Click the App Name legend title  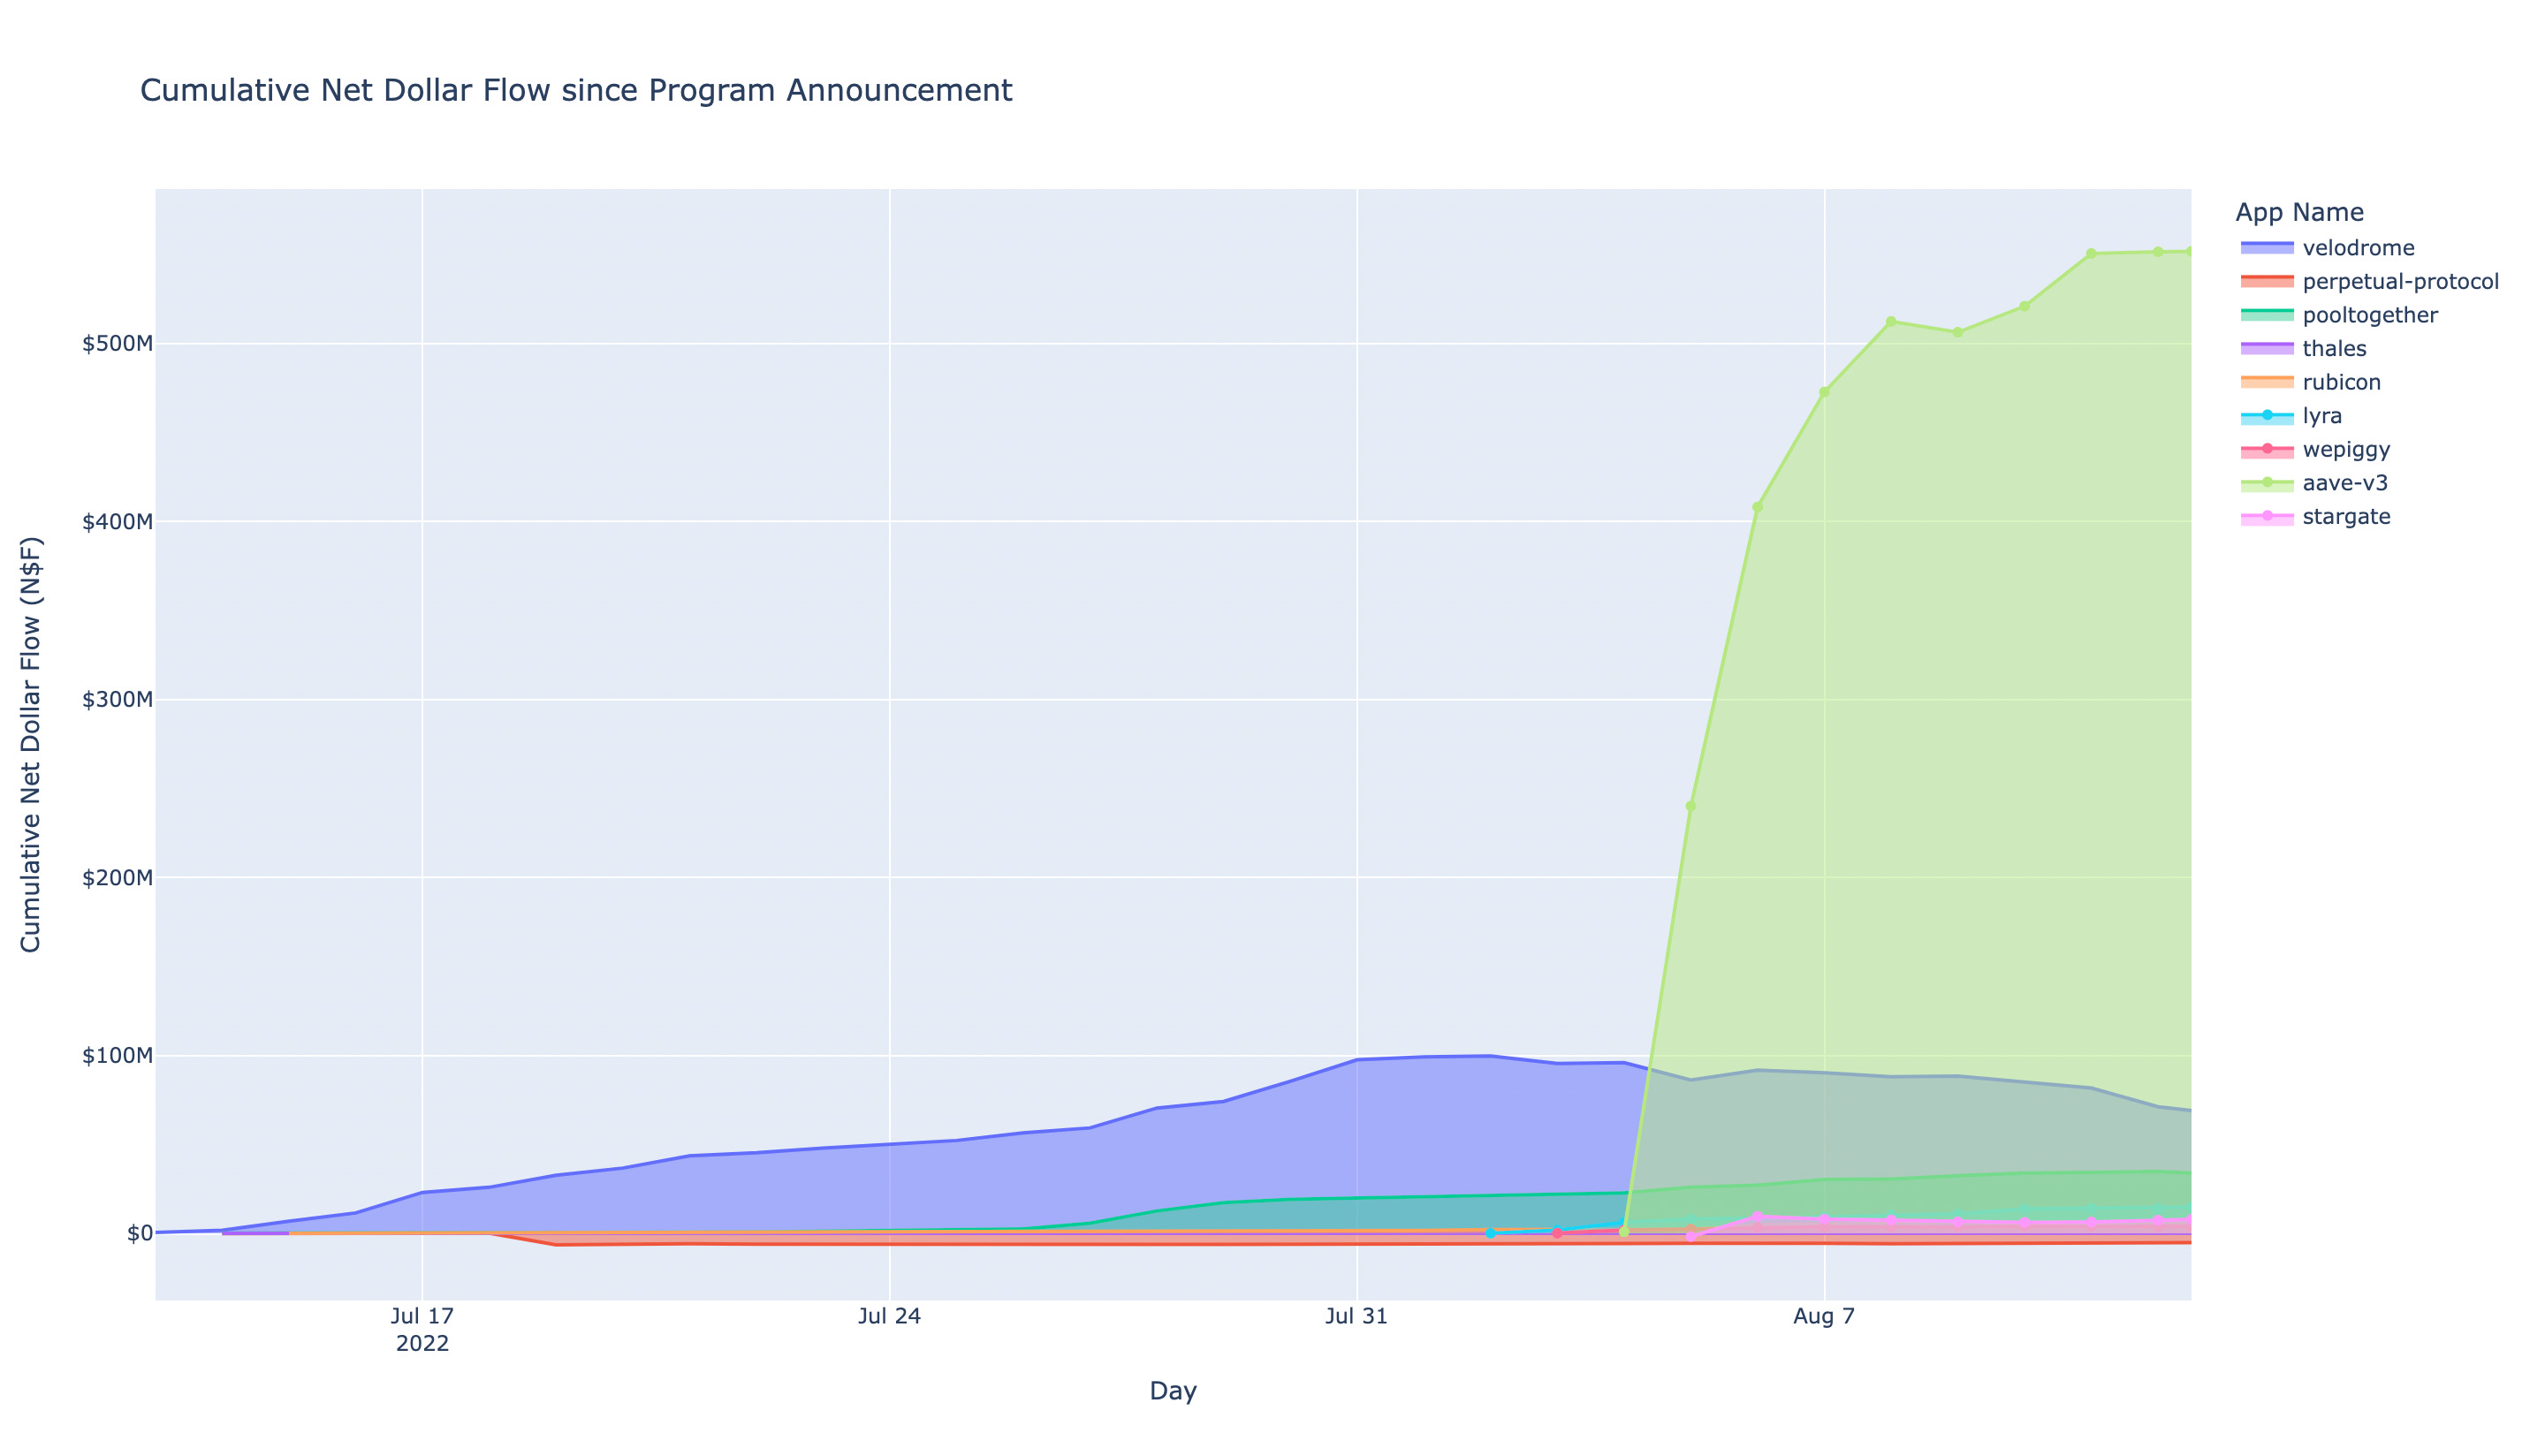2299,212
